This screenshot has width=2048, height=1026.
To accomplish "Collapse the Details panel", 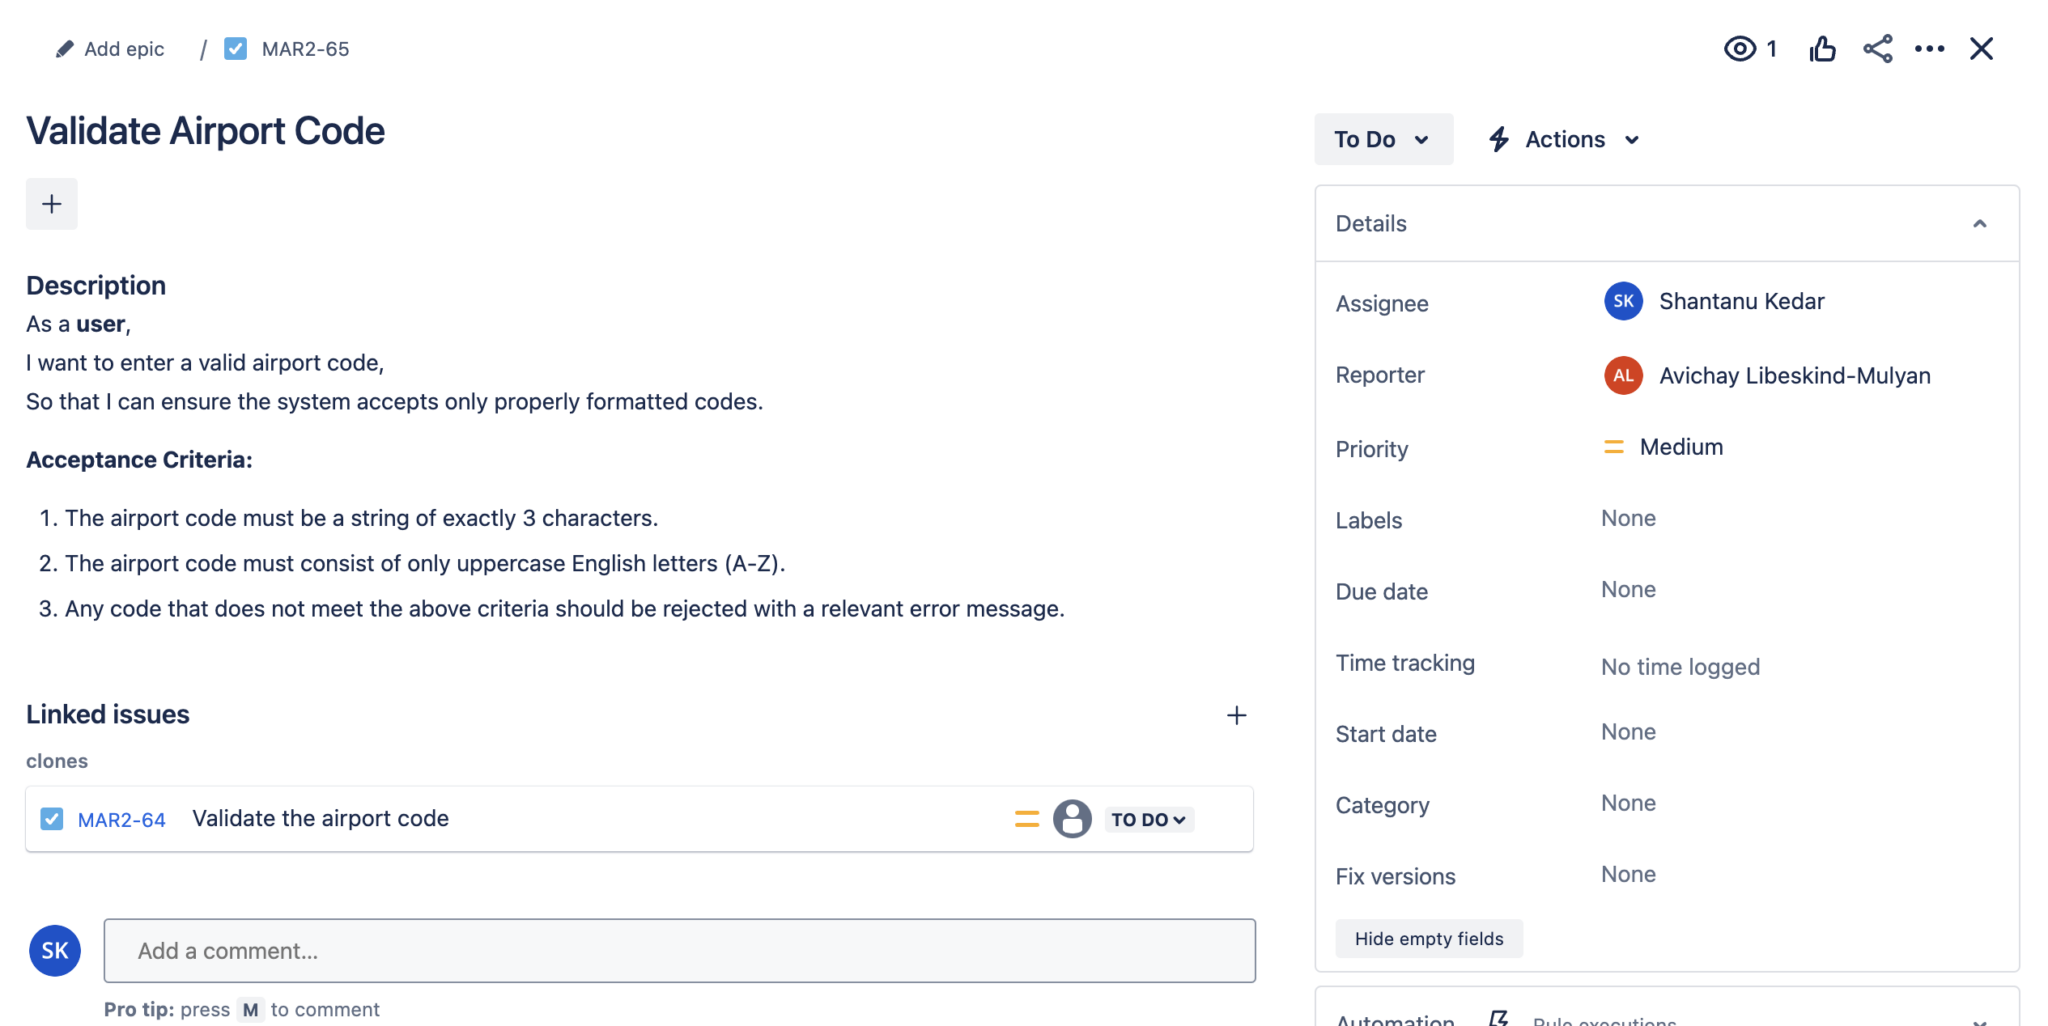I will [x=1981, y=223].
